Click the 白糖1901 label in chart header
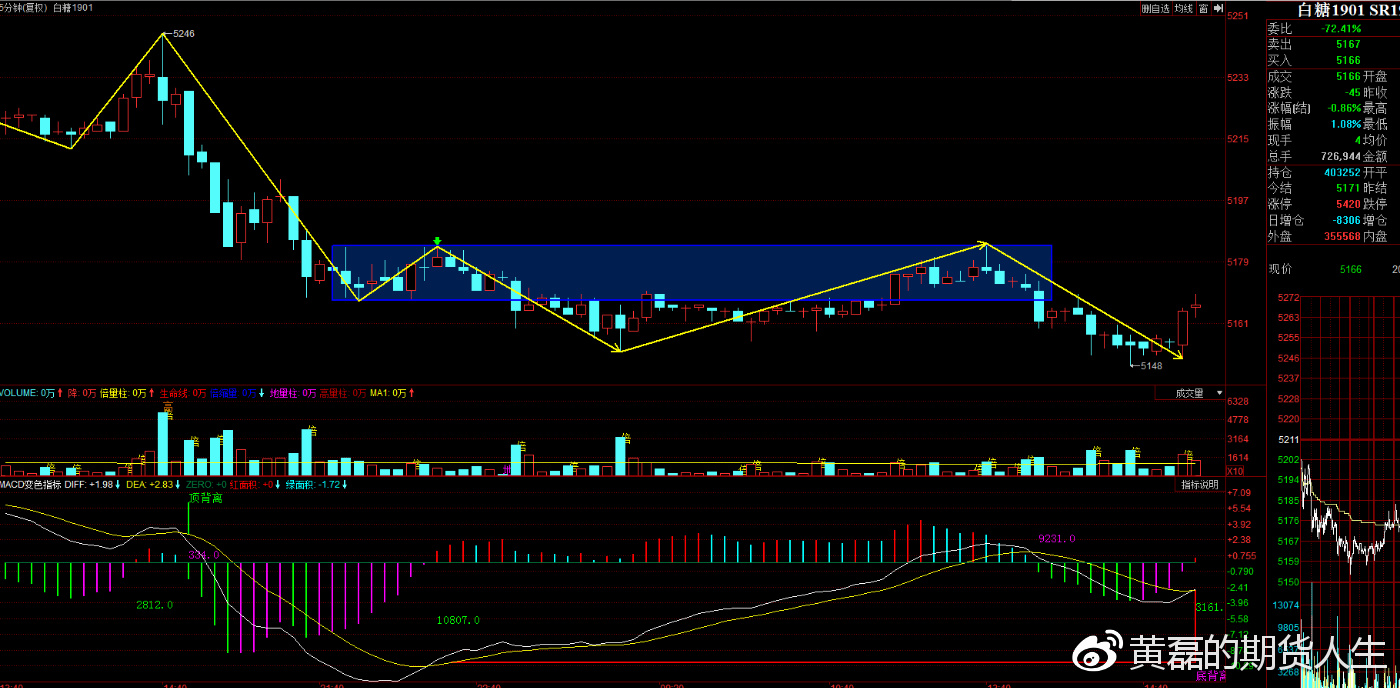The width and height of the screenshot is (1400, 688). 73,8
